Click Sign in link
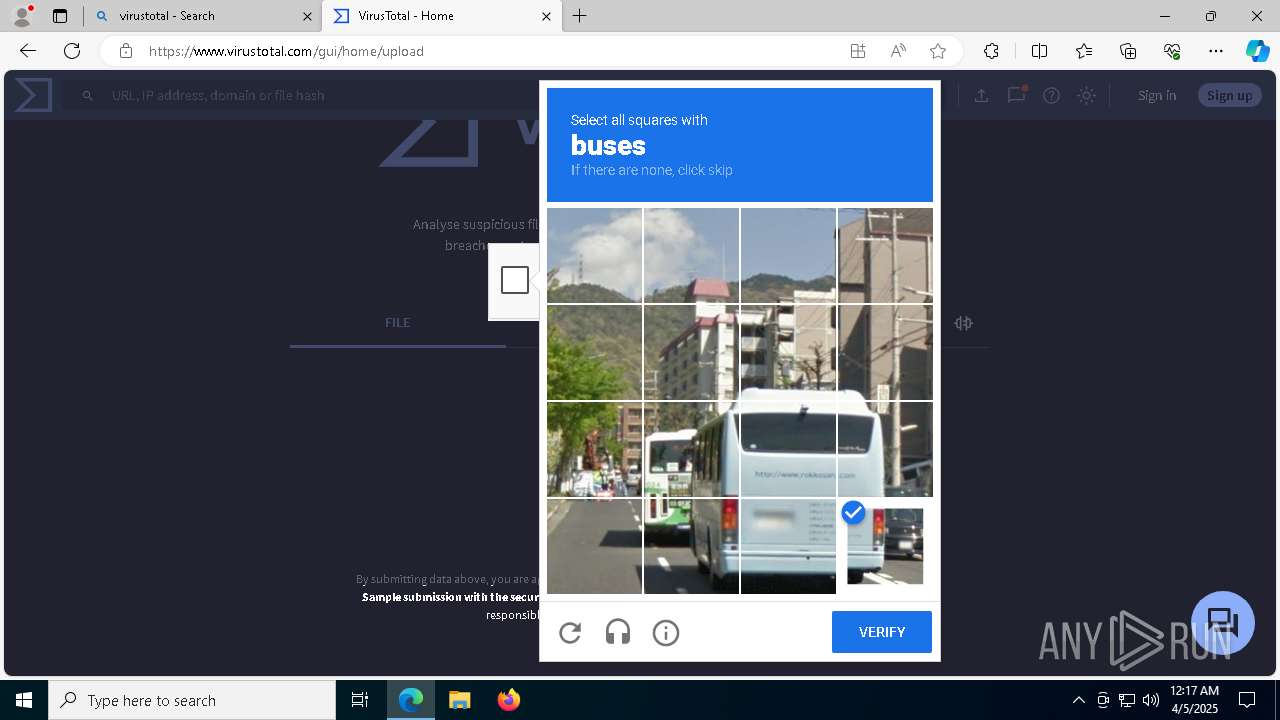This screenshot has height=720, width=1280. [x=1157, y=95]
